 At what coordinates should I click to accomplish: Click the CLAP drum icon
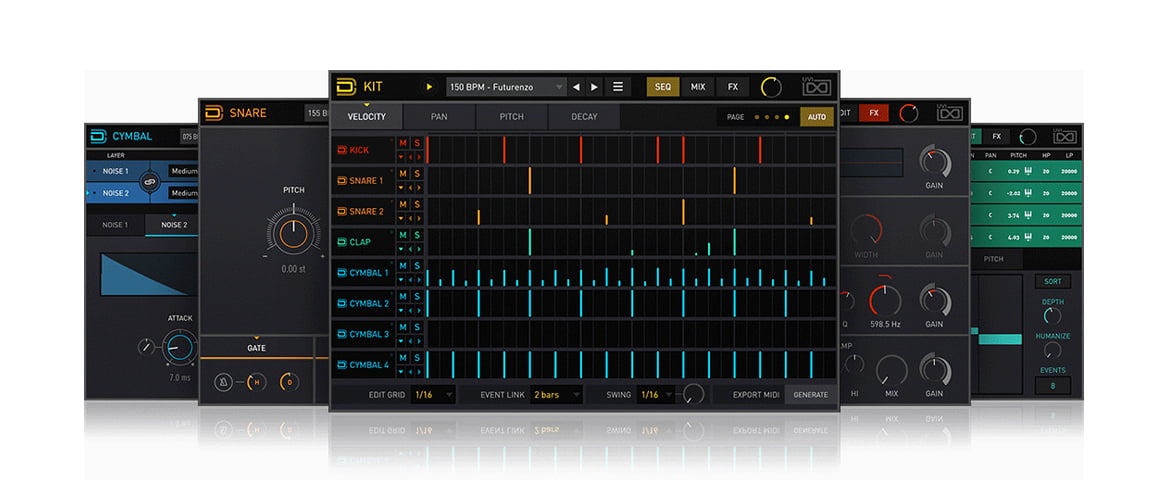[342, 242]
